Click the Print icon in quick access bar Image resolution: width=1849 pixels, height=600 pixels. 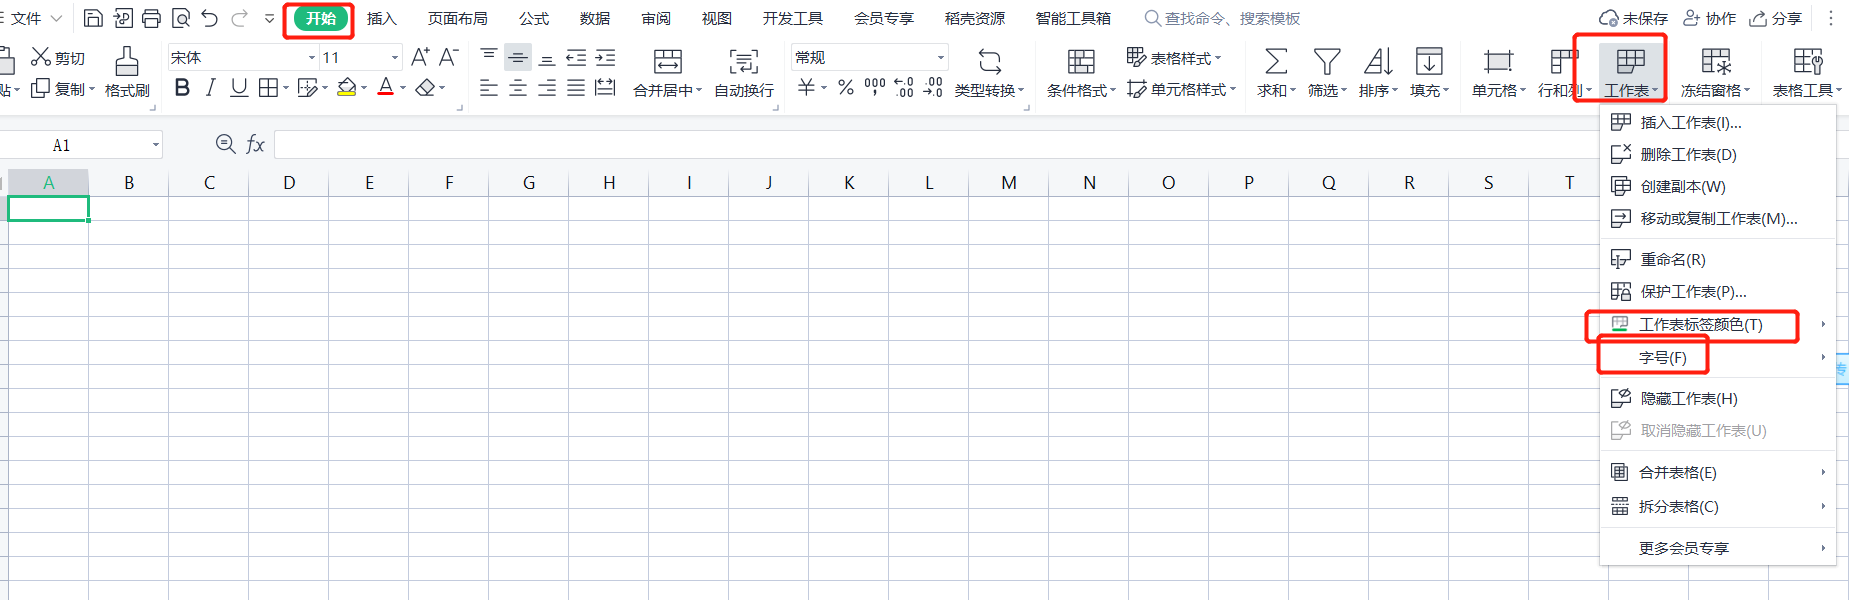[151, 18]
